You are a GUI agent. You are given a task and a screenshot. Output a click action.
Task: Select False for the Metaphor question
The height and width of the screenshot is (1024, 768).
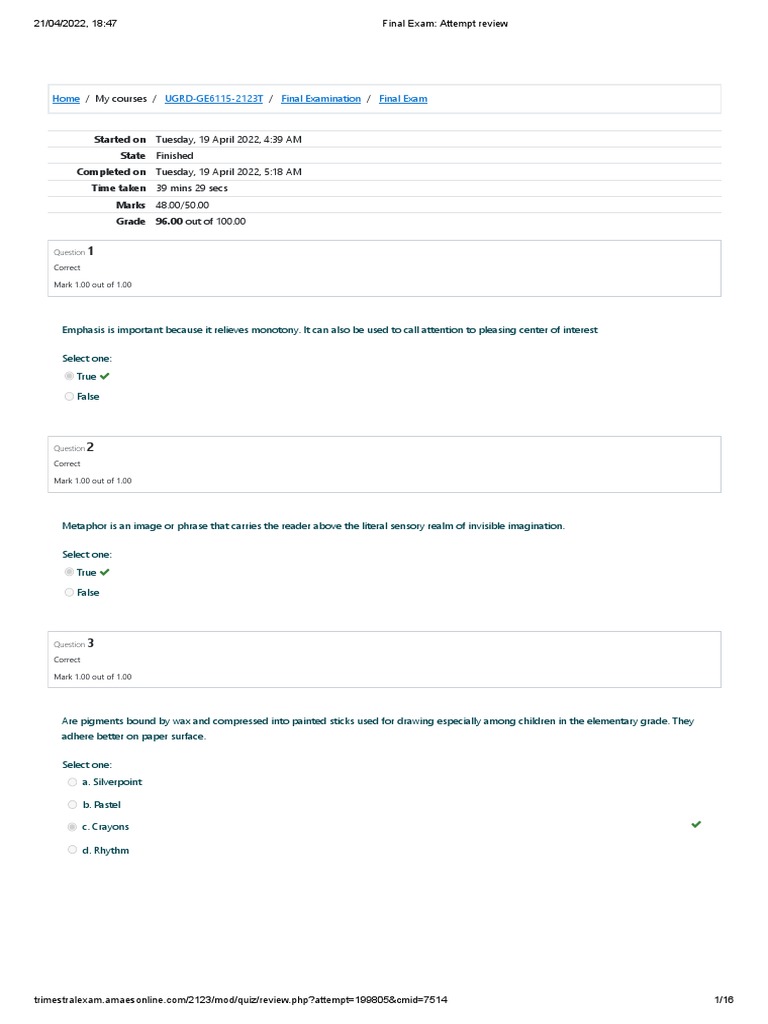click(x=69, y=593)
